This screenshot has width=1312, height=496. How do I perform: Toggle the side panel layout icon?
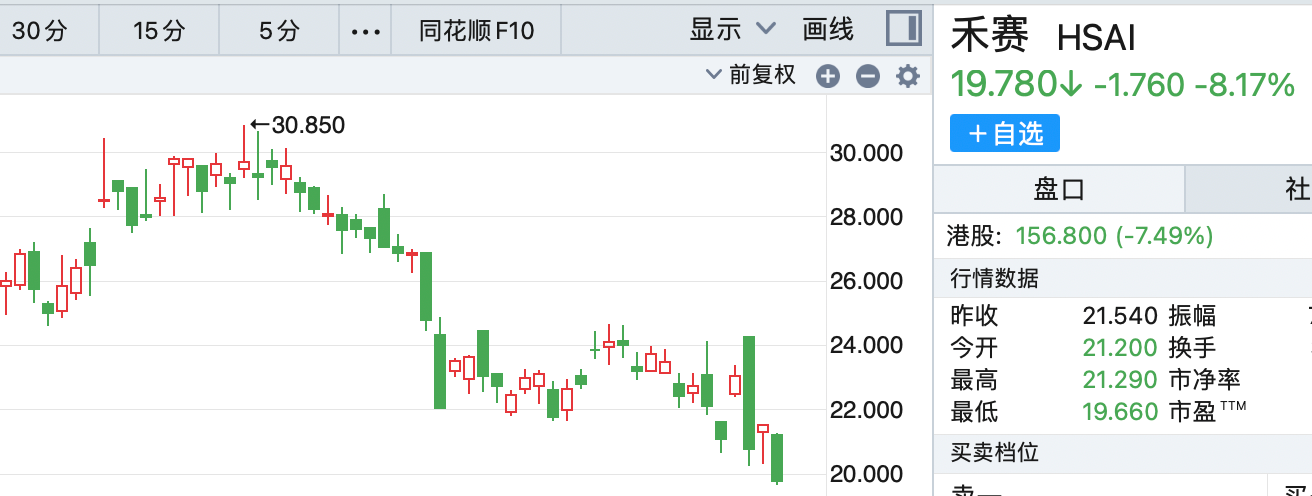click(903, 30)
